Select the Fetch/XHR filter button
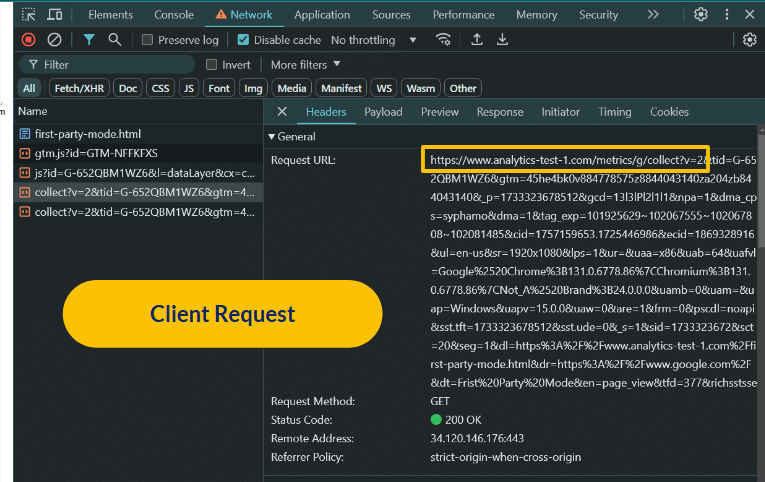765x482 pixels. click(80, 88)
